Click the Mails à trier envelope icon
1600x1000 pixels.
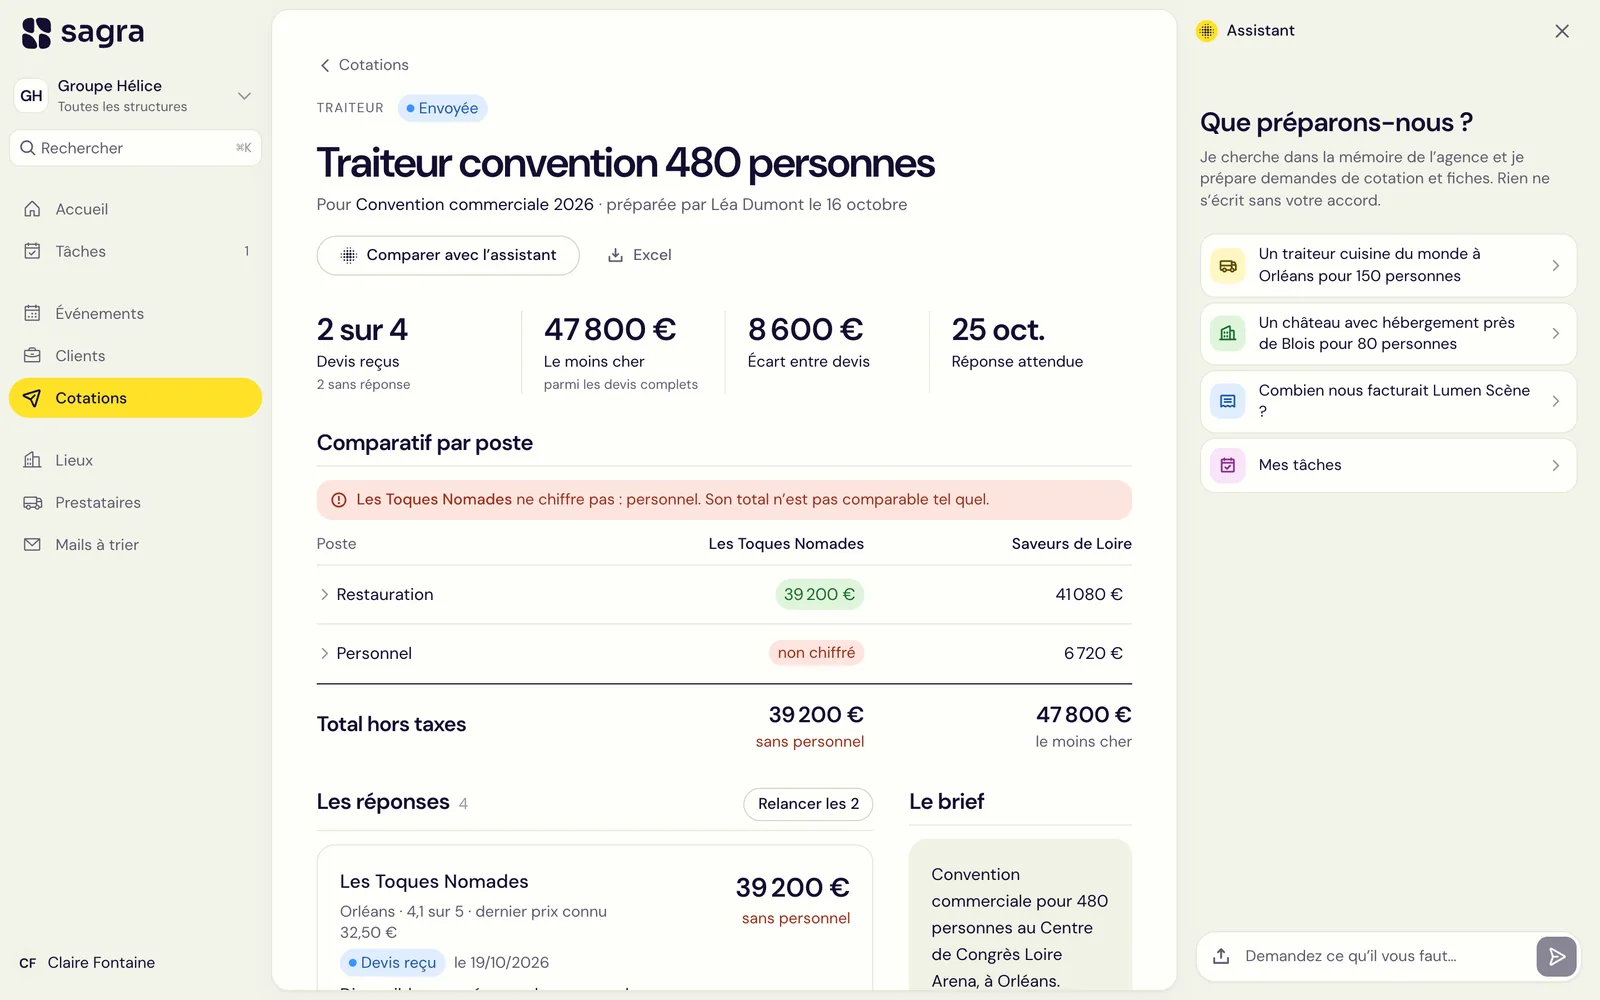pyautogui.click(x=32, y=545)
